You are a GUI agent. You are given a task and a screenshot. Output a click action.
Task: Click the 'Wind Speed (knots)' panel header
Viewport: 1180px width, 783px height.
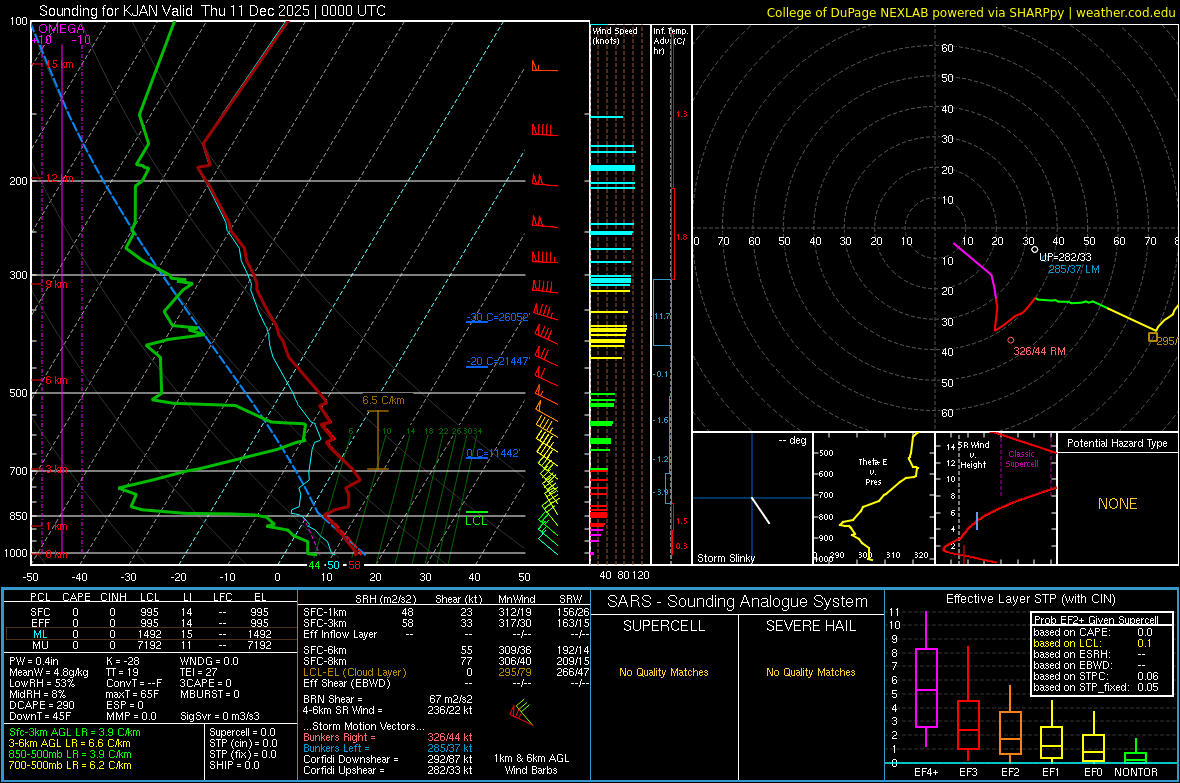click(614, 36)
